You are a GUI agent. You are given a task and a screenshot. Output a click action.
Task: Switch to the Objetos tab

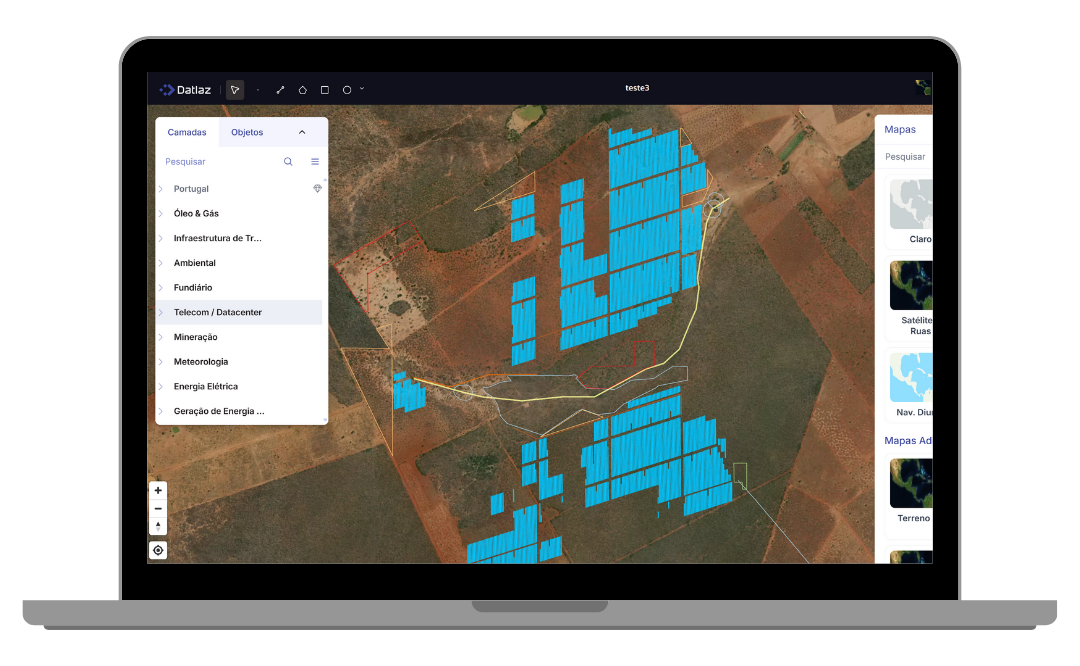tap(247, 132)
